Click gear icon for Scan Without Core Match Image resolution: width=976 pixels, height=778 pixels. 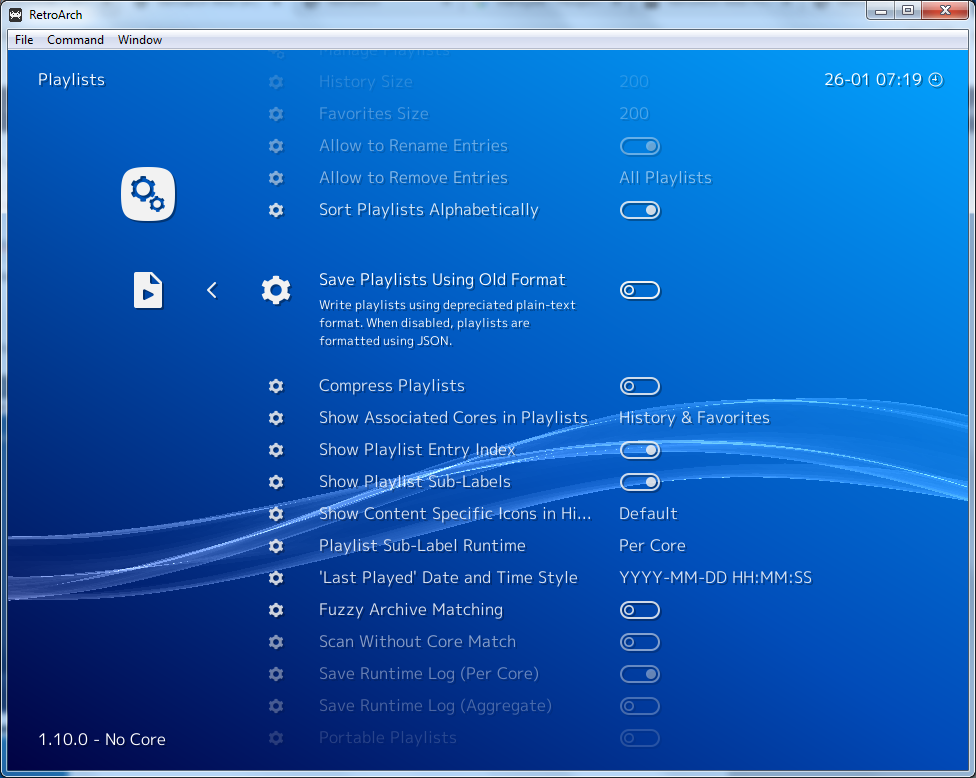(276, 642)
